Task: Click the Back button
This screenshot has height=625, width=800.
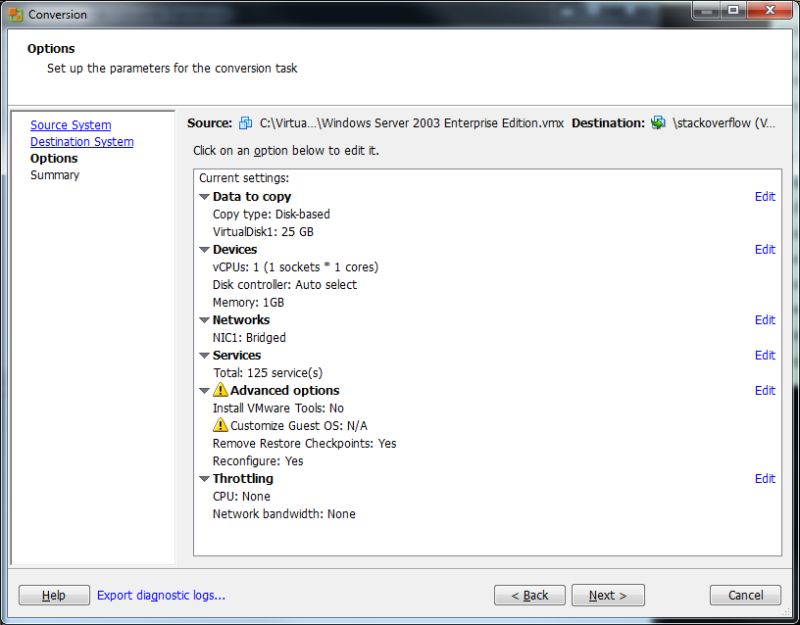Action: 530,595
